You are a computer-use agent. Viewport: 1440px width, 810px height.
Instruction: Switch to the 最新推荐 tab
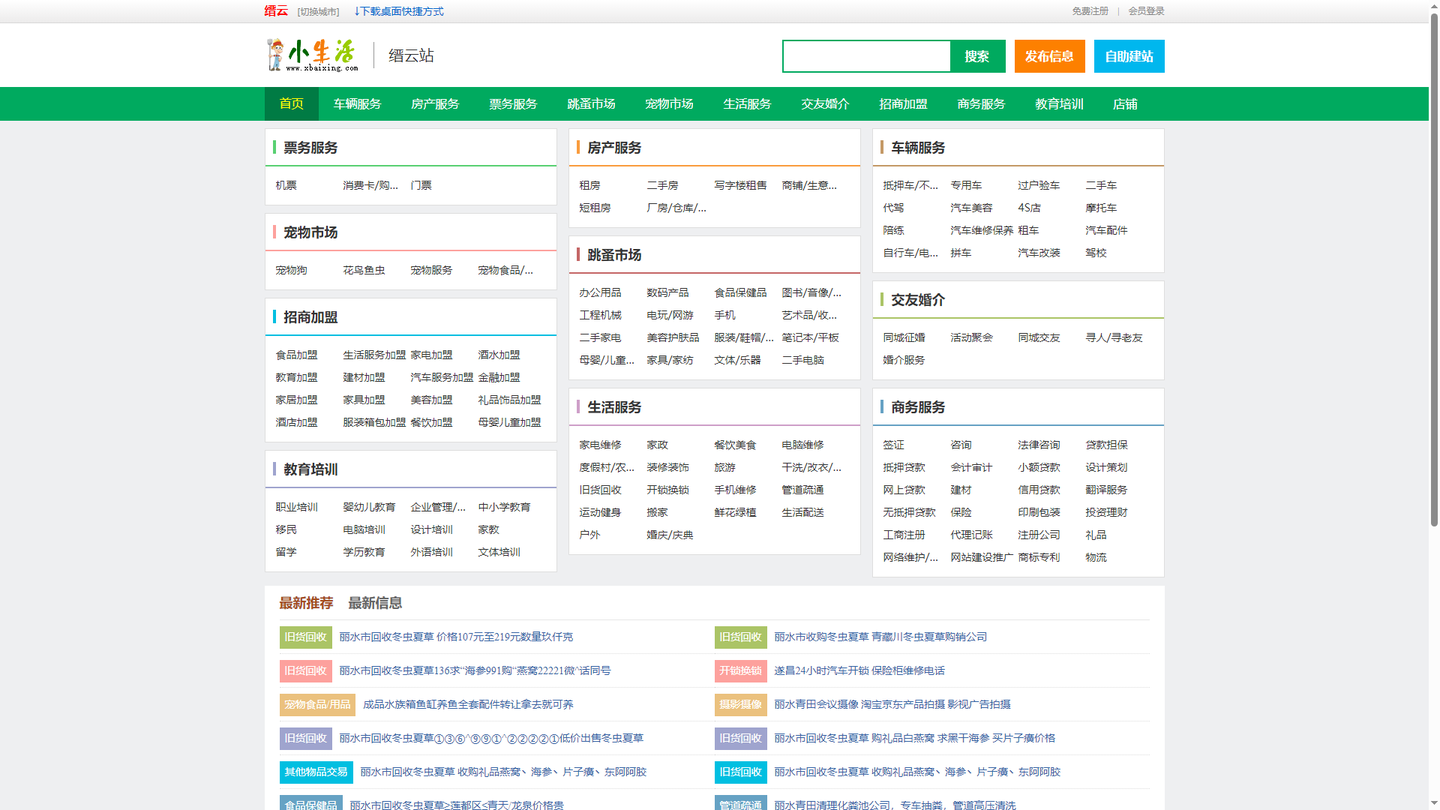click(x=306, y=603)
